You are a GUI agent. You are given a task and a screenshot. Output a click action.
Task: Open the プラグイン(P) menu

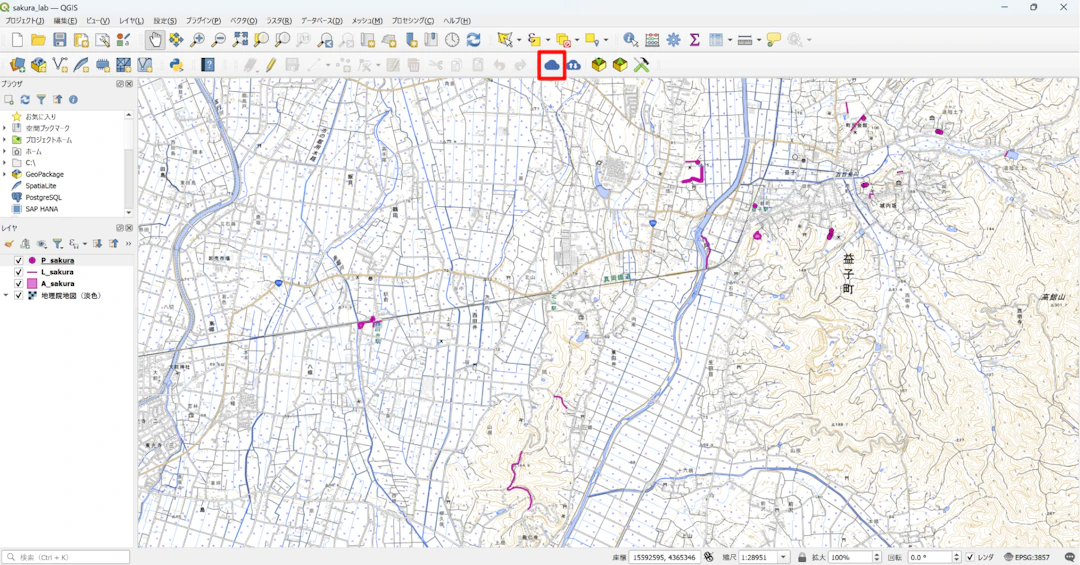[x=203, y=21]
